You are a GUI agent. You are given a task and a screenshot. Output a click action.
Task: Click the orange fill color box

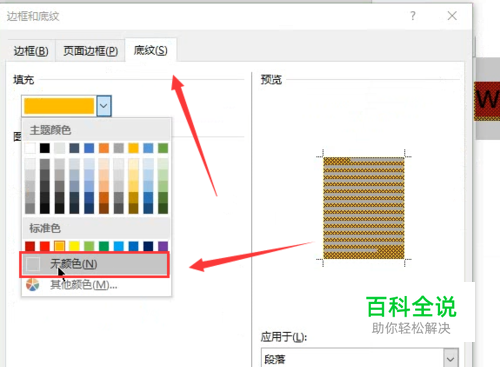59,106
